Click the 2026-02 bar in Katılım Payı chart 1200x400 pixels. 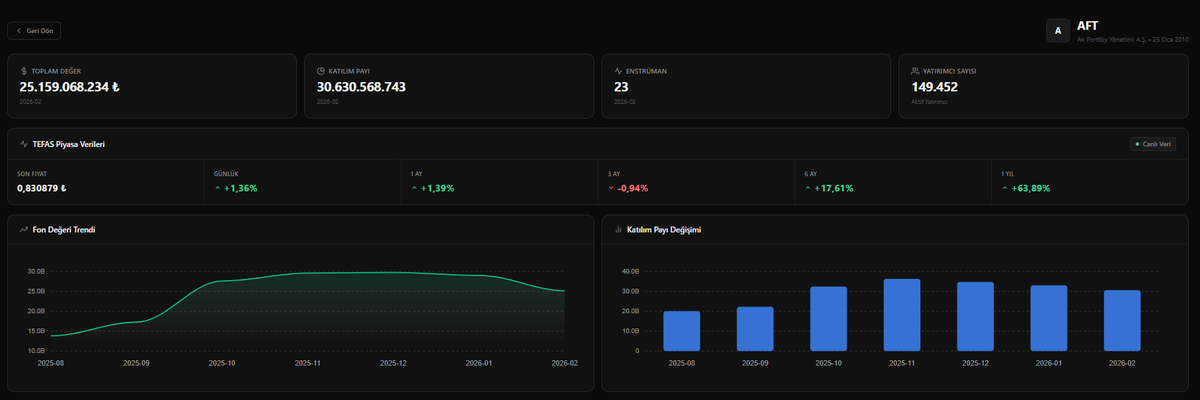(1122, 321)
